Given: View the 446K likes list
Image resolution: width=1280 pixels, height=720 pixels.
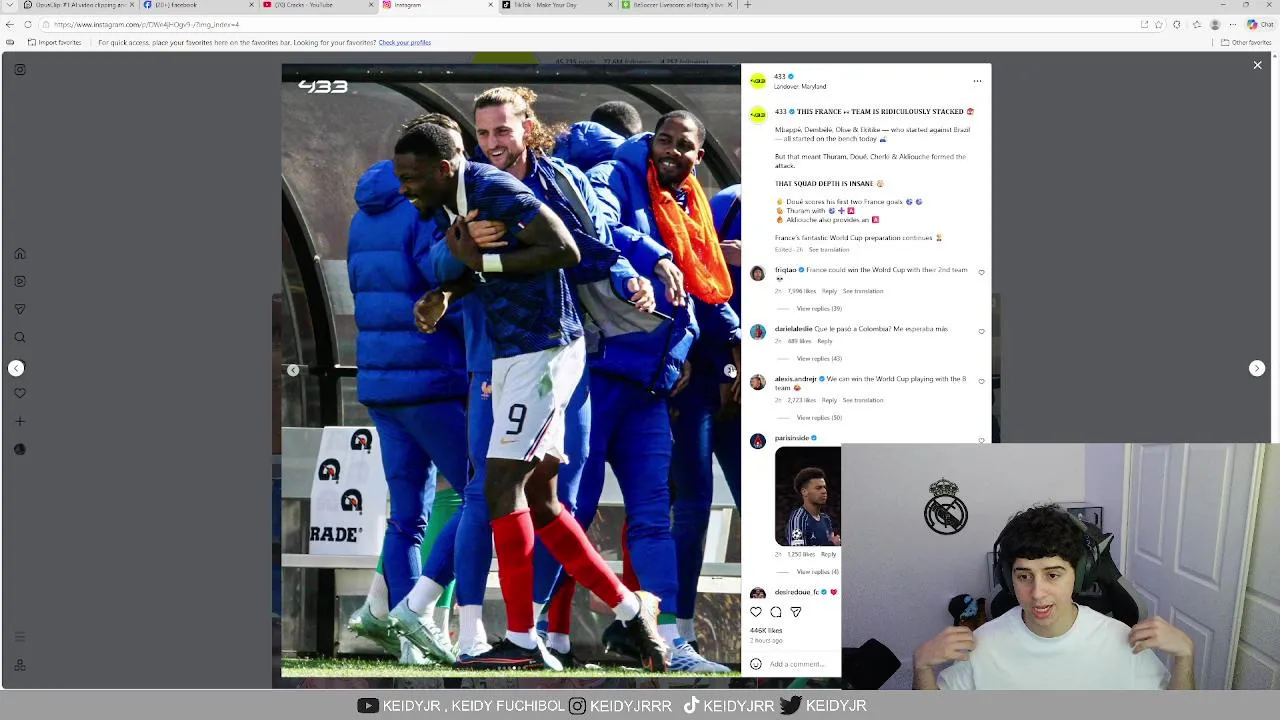Looking at the screenshot, I should 766,631.
